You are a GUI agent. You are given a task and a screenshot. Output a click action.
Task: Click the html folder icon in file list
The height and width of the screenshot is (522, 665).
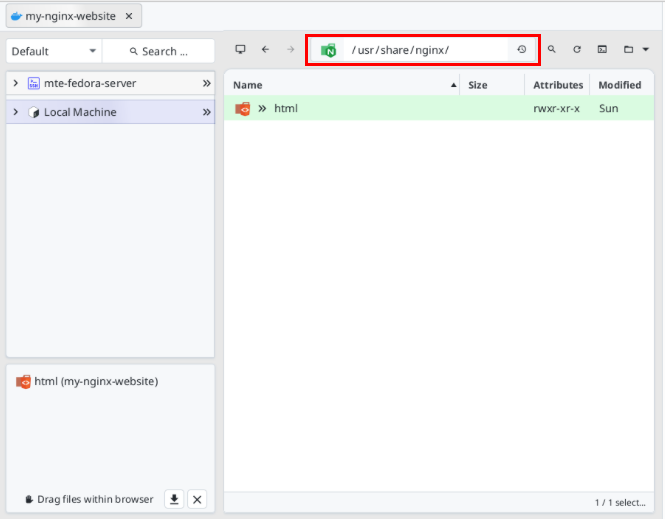(x=243, y=109)
